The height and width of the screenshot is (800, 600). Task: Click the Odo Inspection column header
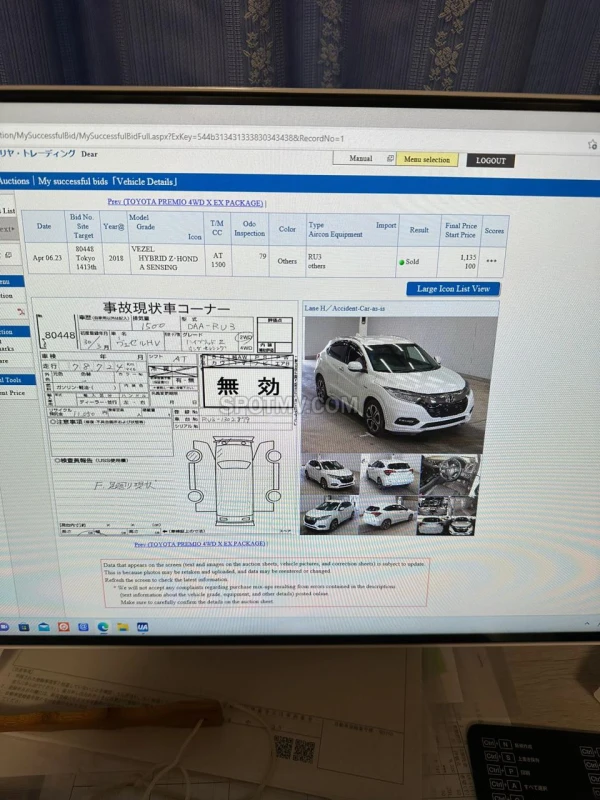click(x=249, y=229)
